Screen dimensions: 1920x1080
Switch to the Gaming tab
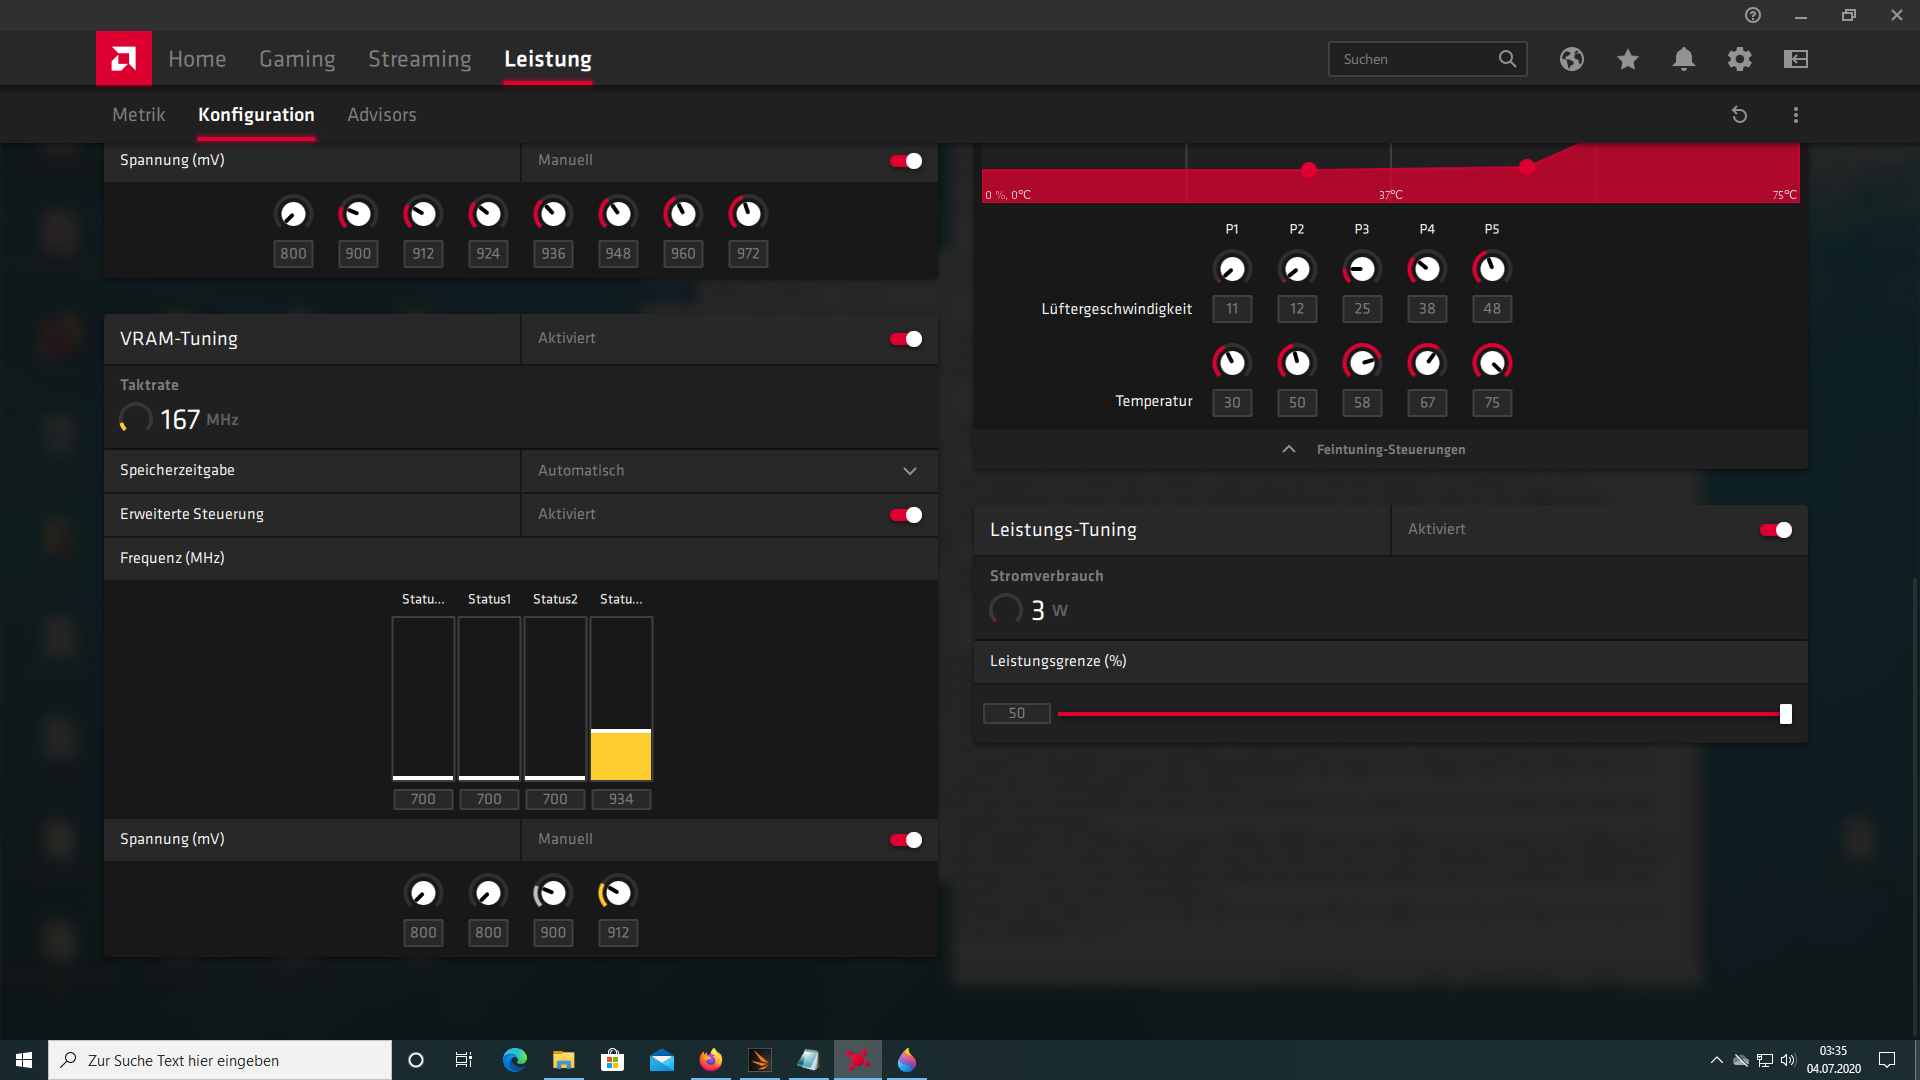[x=297, y=59]
